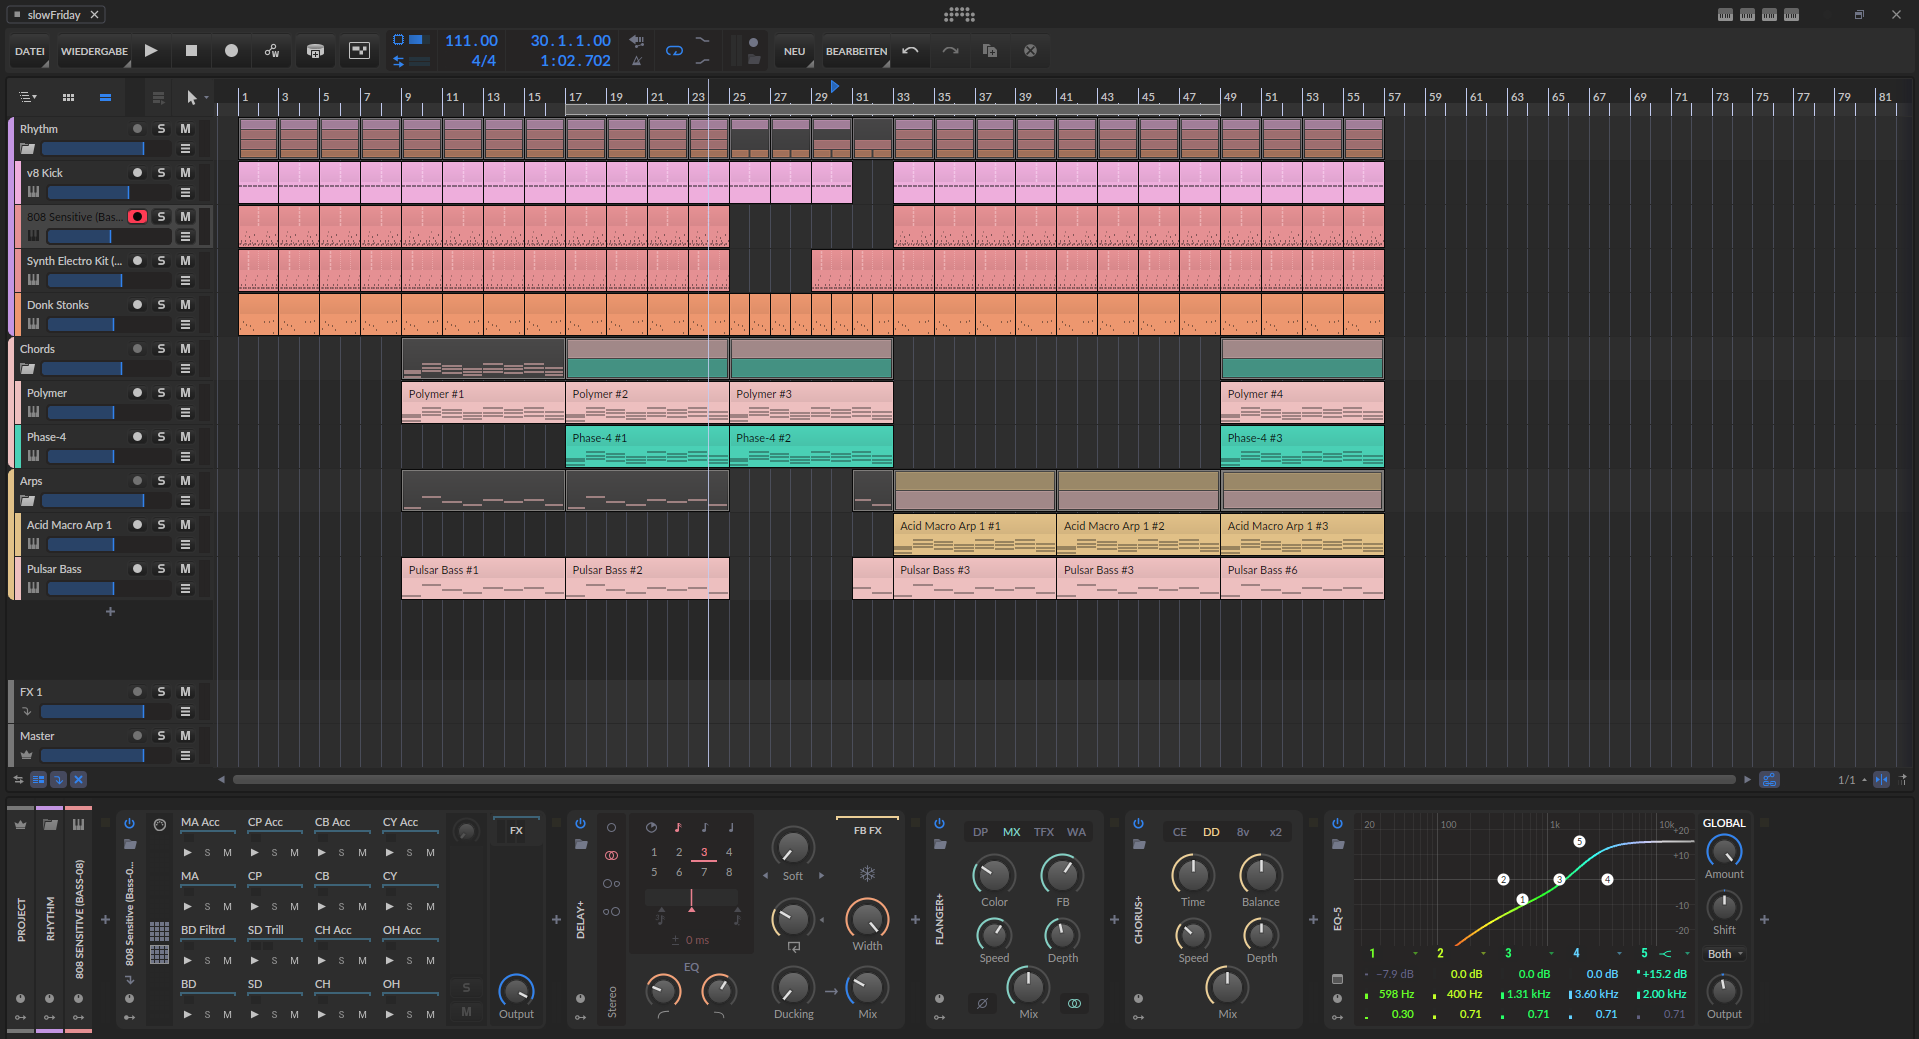The image size is (1919, 1039).
Task: Open pointer tool selection dropdown
Action: (x=196, y=97)
